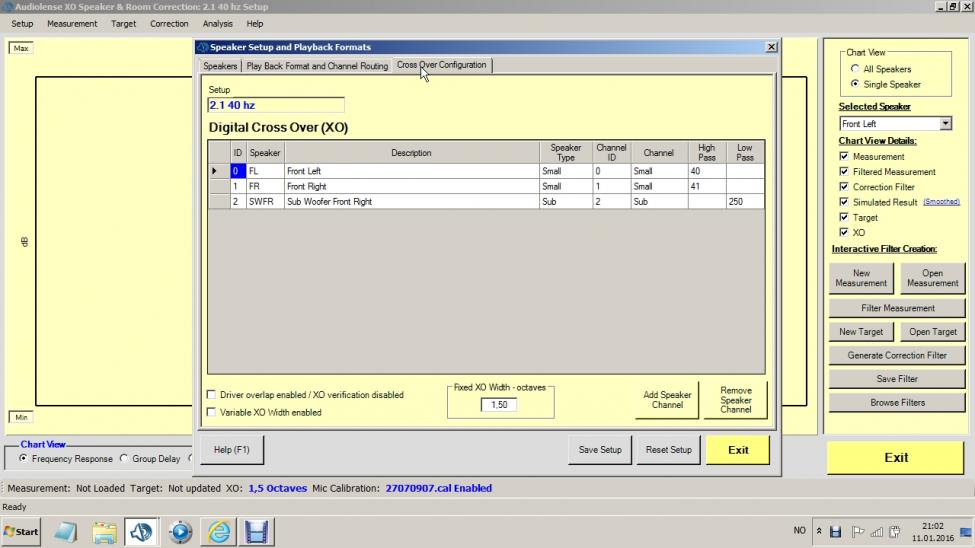Image resolution: width=975 pixels, height=548 pixels.
Task: Click the first pinned taskbar window icon
Action: pos(65,532)
